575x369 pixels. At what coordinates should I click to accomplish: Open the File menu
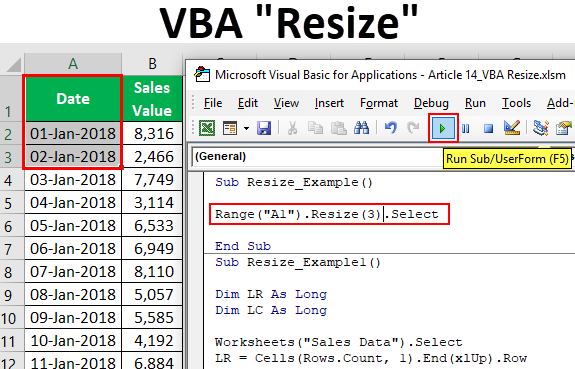213,103
